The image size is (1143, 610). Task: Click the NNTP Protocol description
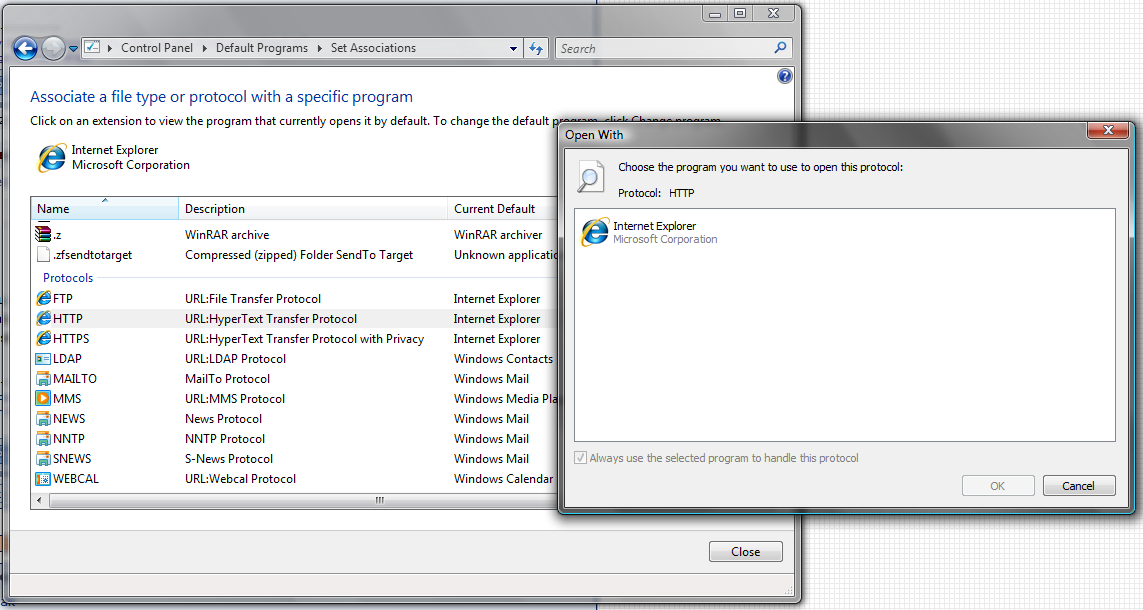click(225, 439)
